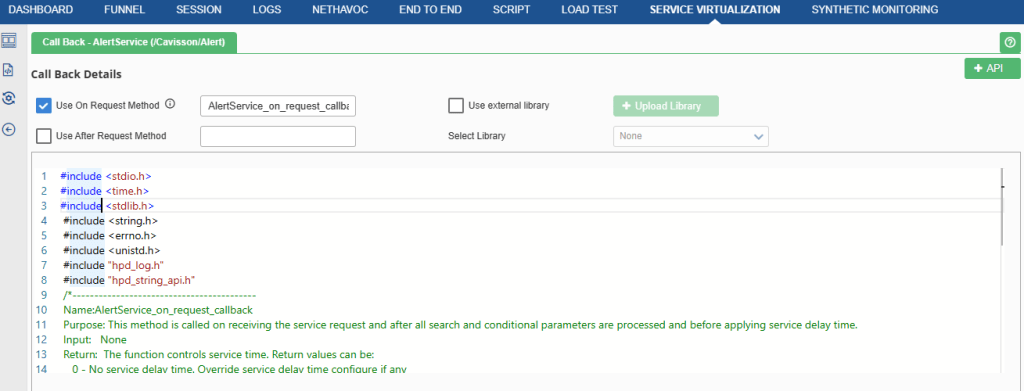Screen dimensions: 1024x391
Task: Open SYNTHETIC MONITORING section
Action: (x=874, y=10)
